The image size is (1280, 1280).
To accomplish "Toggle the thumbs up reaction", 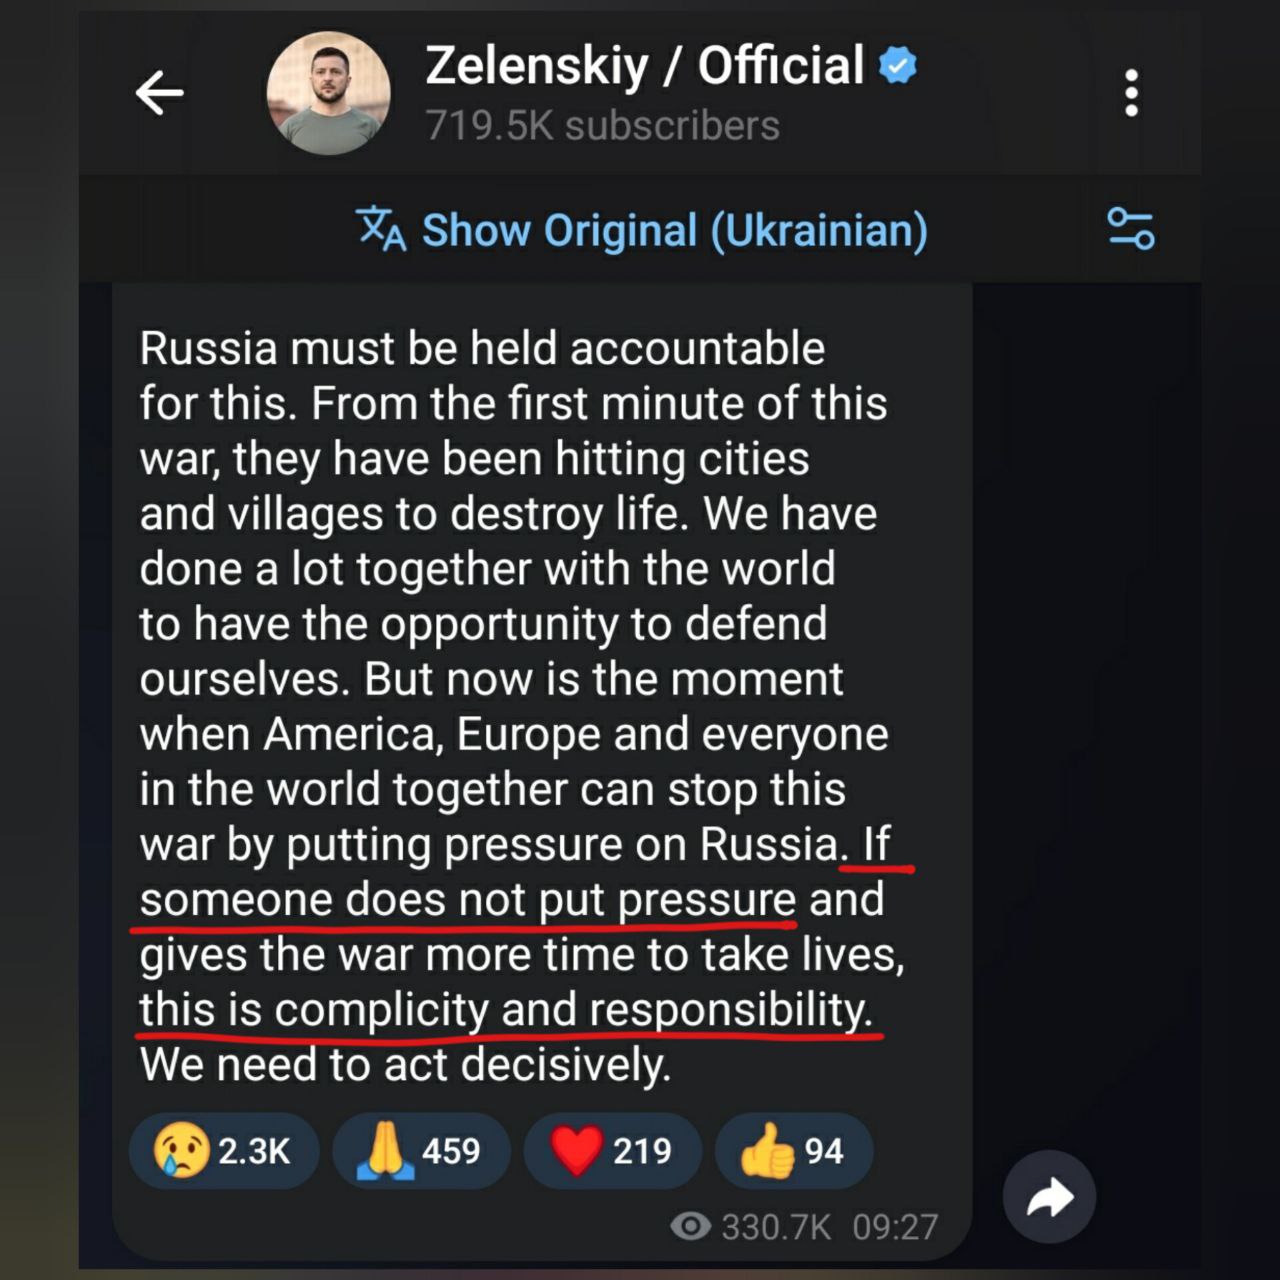I will (x=793, y=1151).
